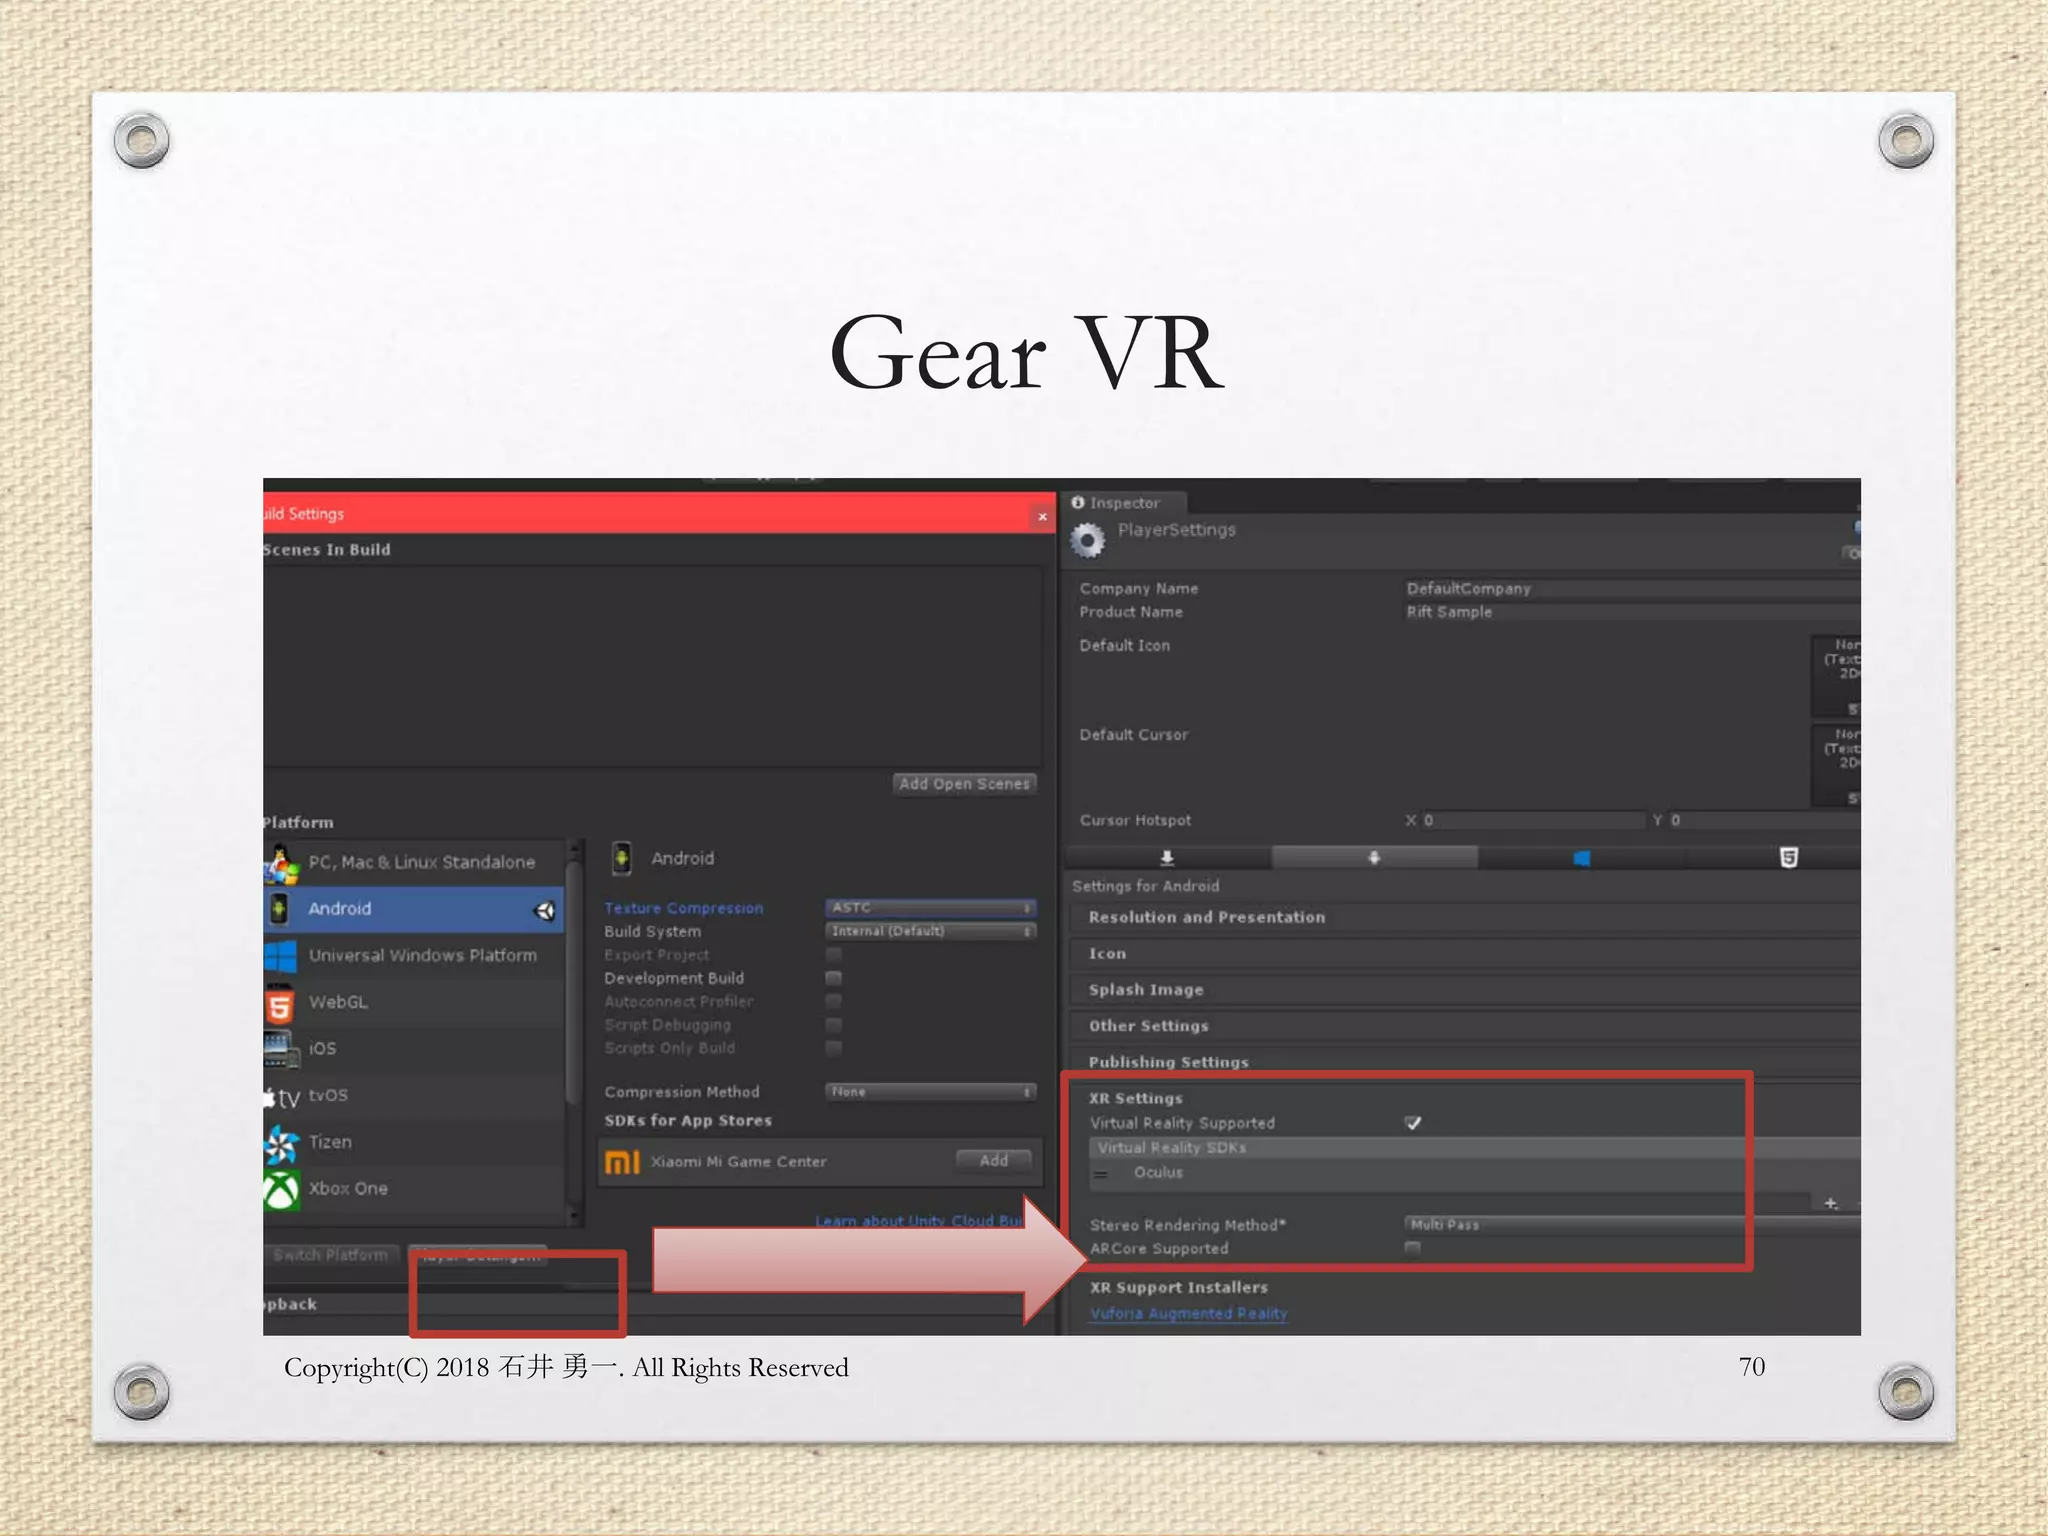Edit the Product Name field

click(x=1632, y=612)
